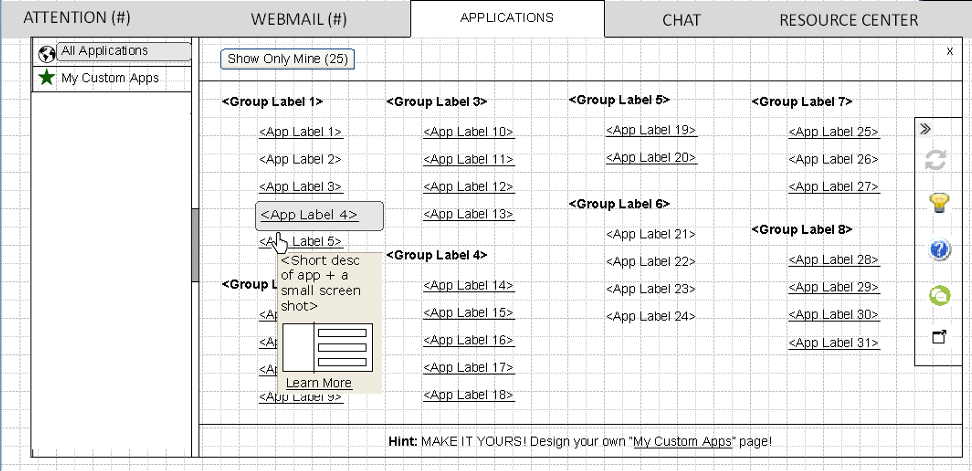
Task: Open App Label 19 link
Action: coord(650,130)
